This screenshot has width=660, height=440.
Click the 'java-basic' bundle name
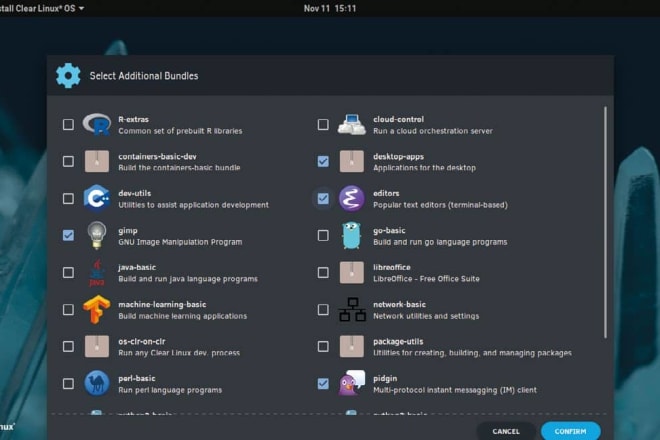click(137, 267)
